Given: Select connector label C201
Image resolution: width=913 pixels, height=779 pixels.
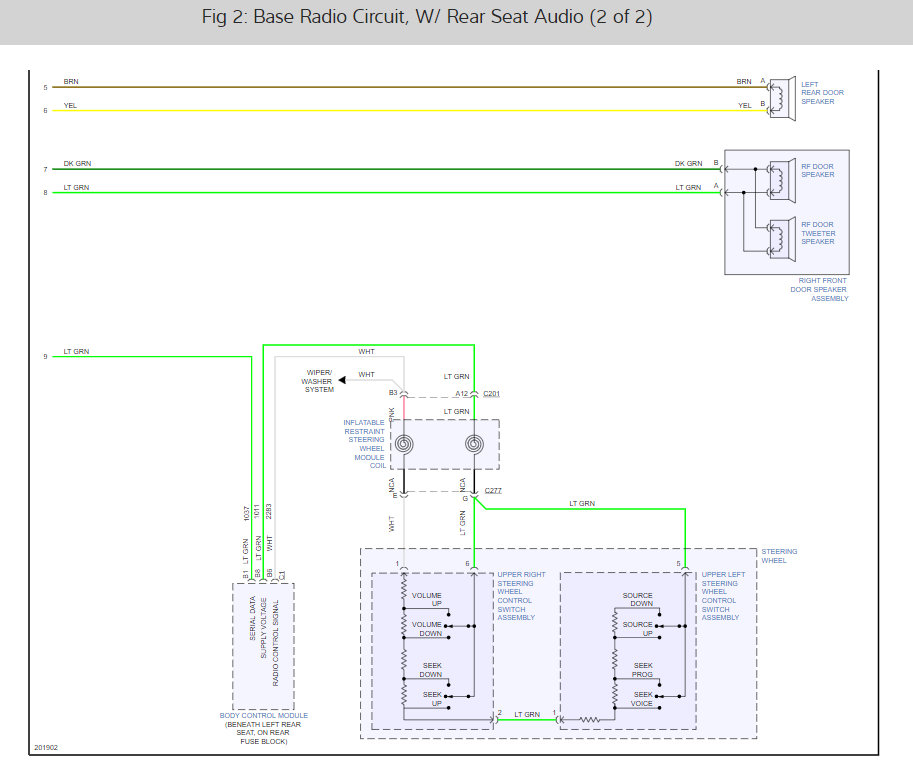Looking at the screenshot, I should (x=491, y=394).
